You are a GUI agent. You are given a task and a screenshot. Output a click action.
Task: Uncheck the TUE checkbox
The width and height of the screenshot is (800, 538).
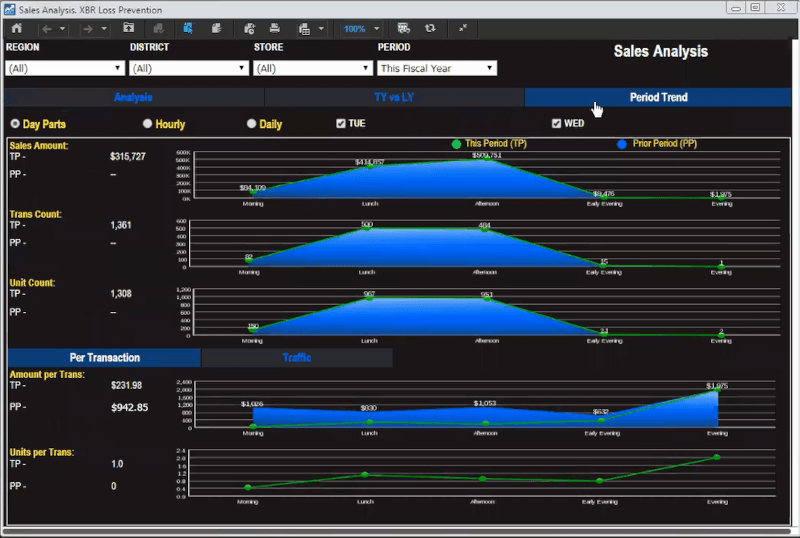(x=341, y=124)
